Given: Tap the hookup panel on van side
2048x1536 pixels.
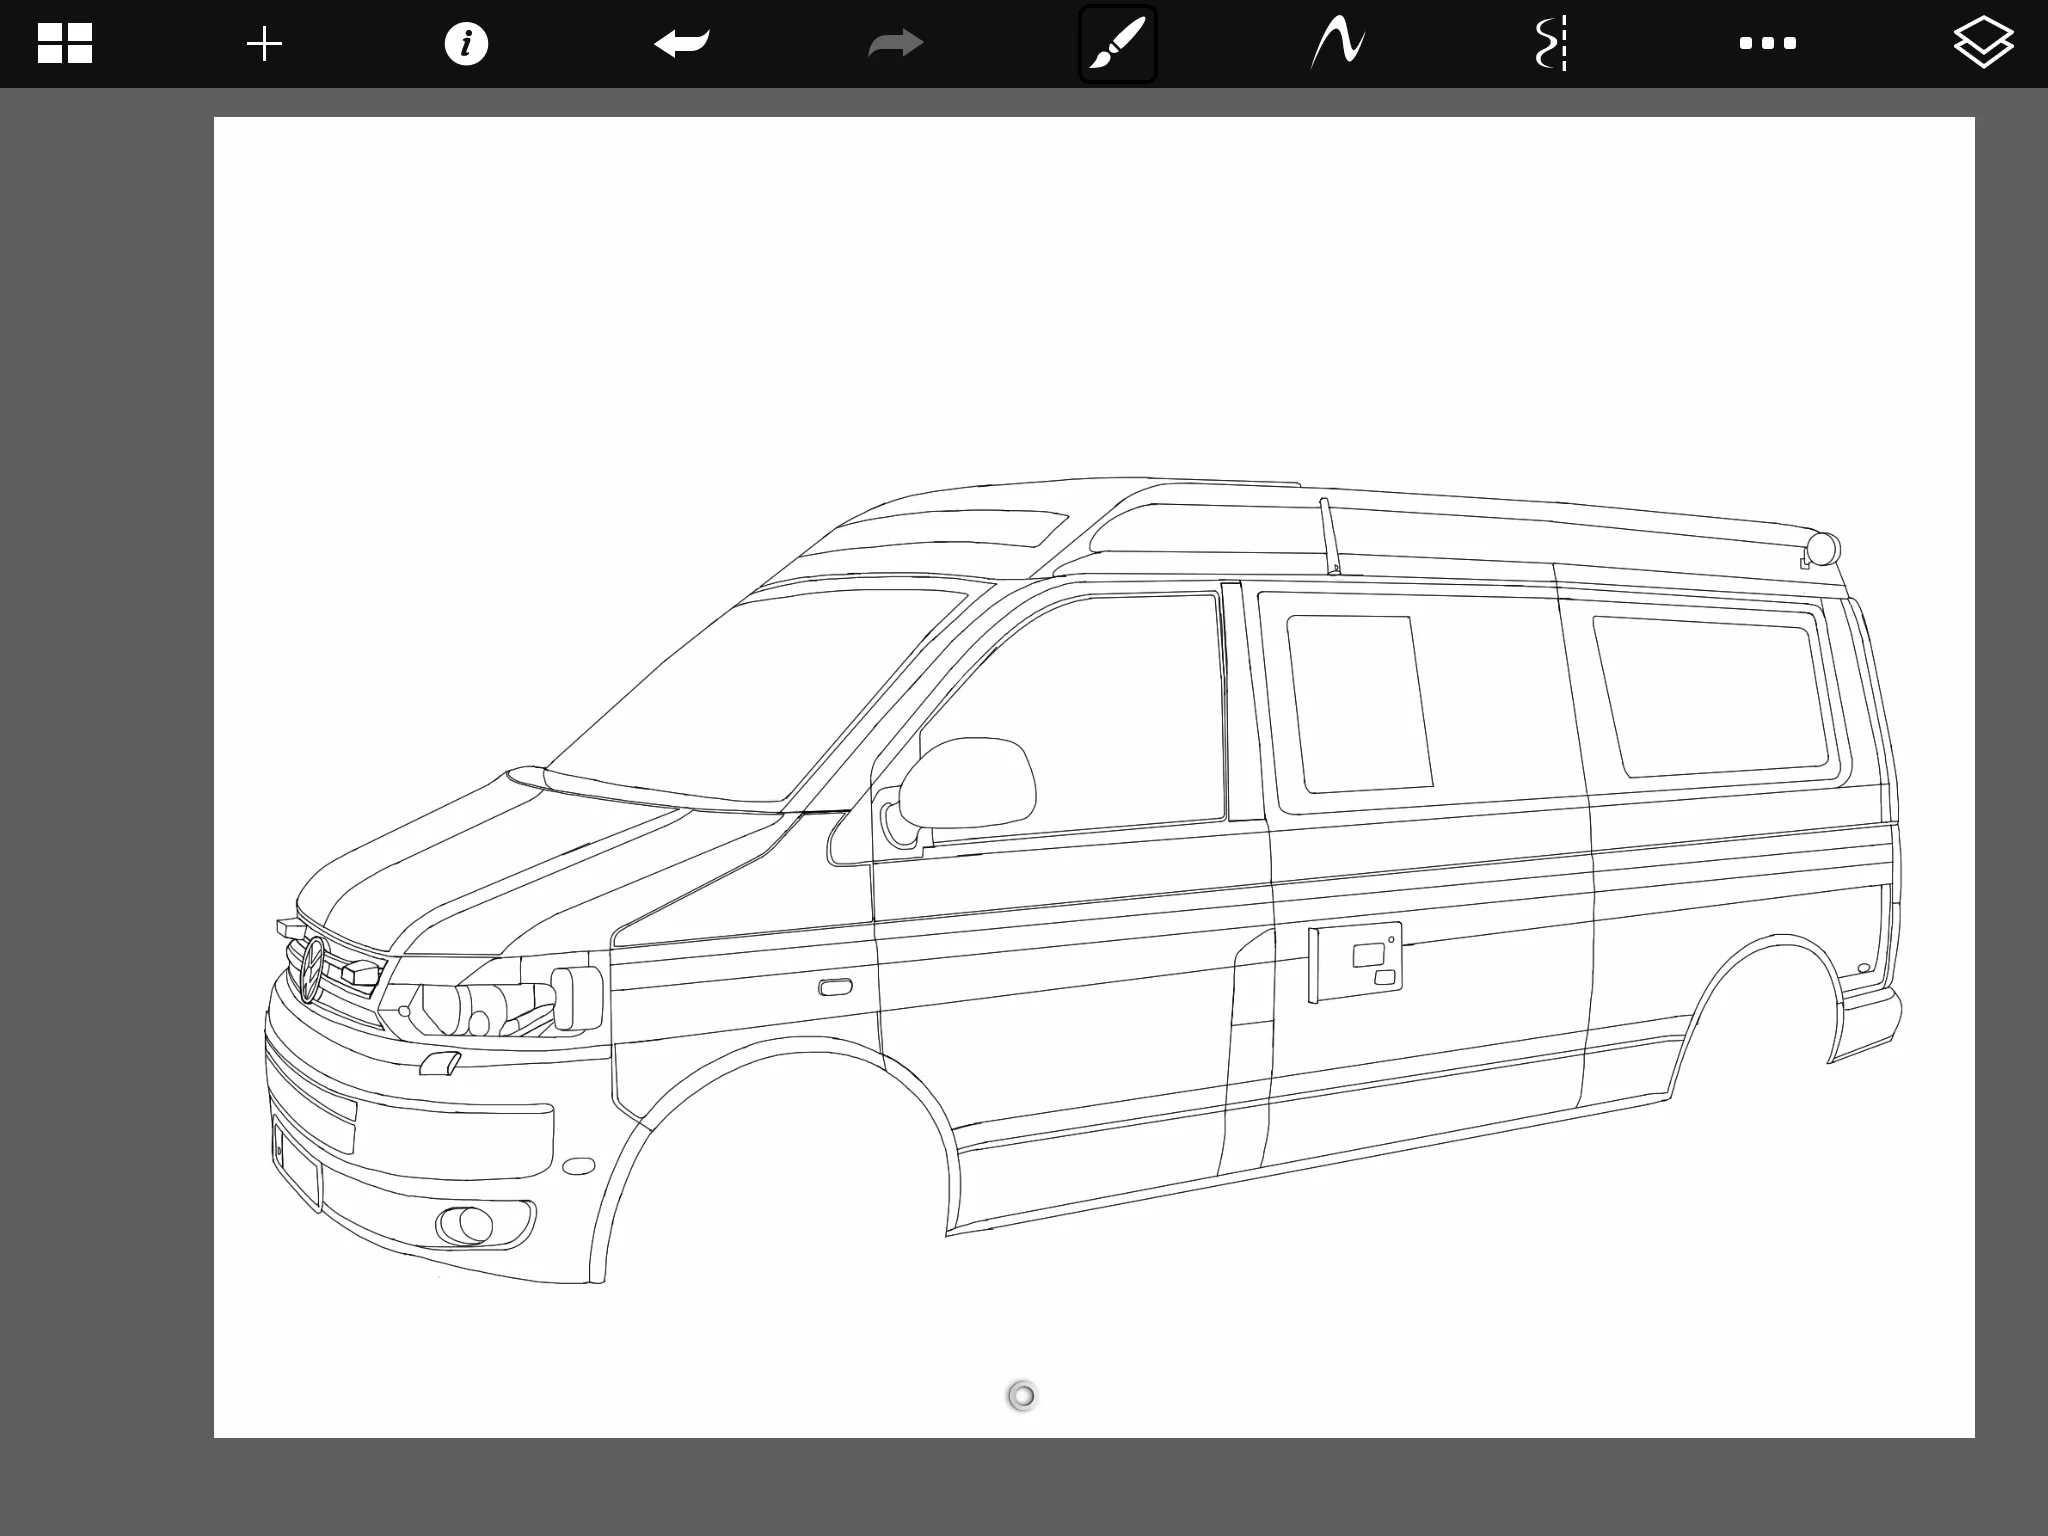Looking at the screenshot, I should tap(1355, 961).
